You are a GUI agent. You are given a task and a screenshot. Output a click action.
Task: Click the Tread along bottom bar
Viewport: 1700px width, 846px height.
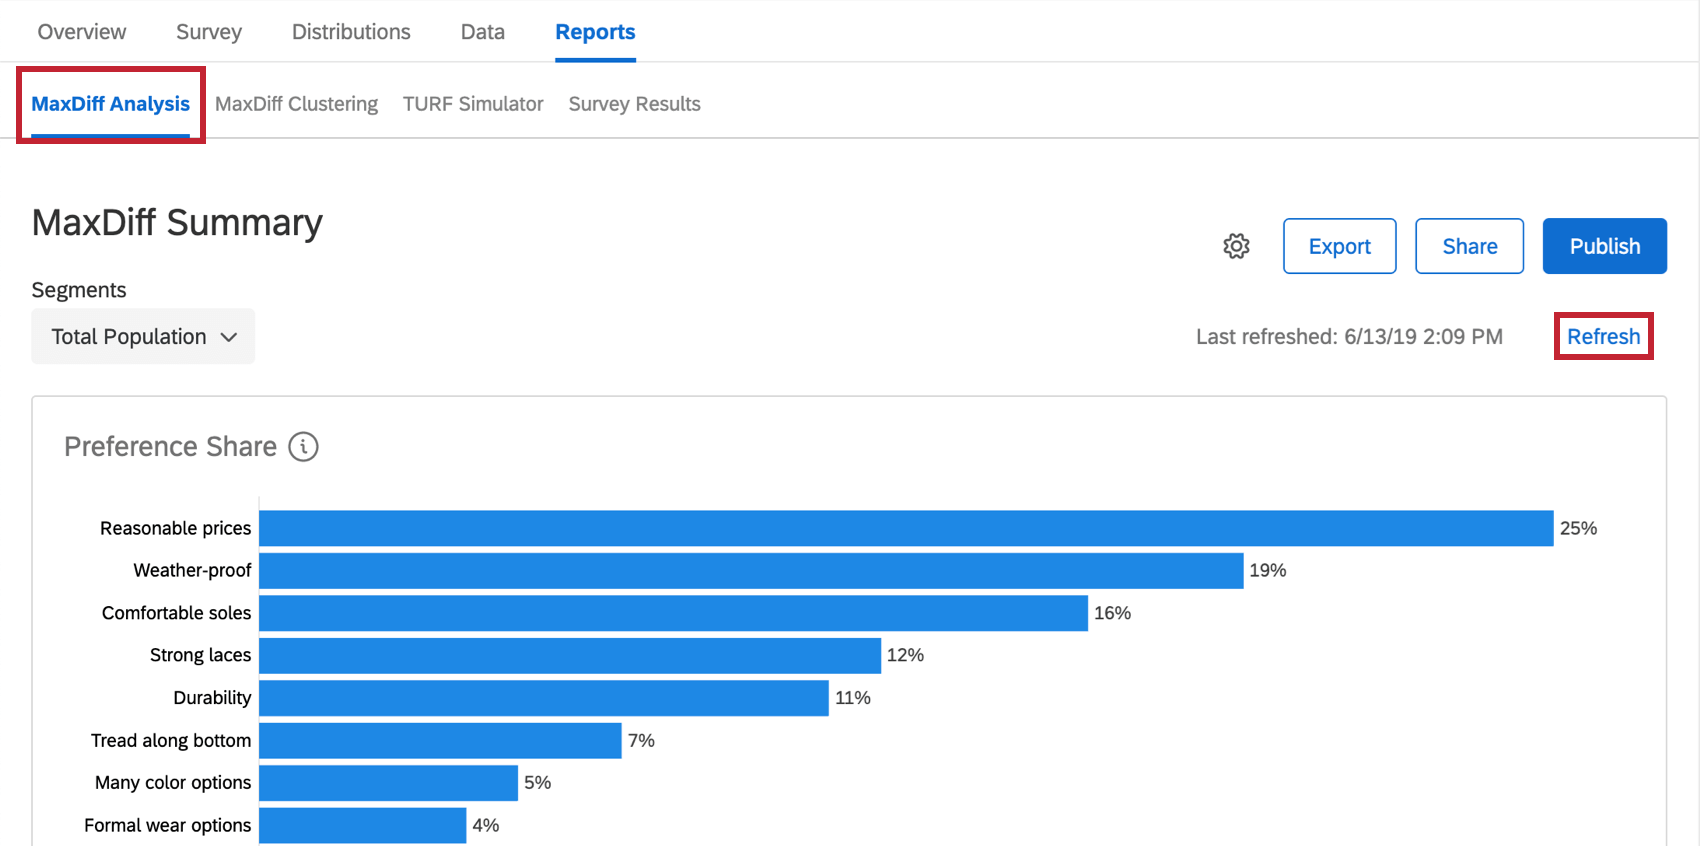point(440,740)
